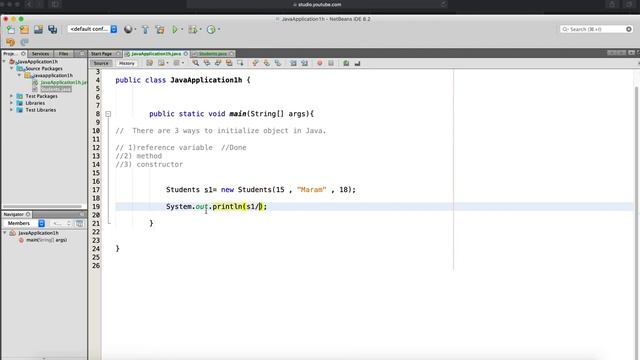Click the Find Next Occurrence icon

[218, 63]
